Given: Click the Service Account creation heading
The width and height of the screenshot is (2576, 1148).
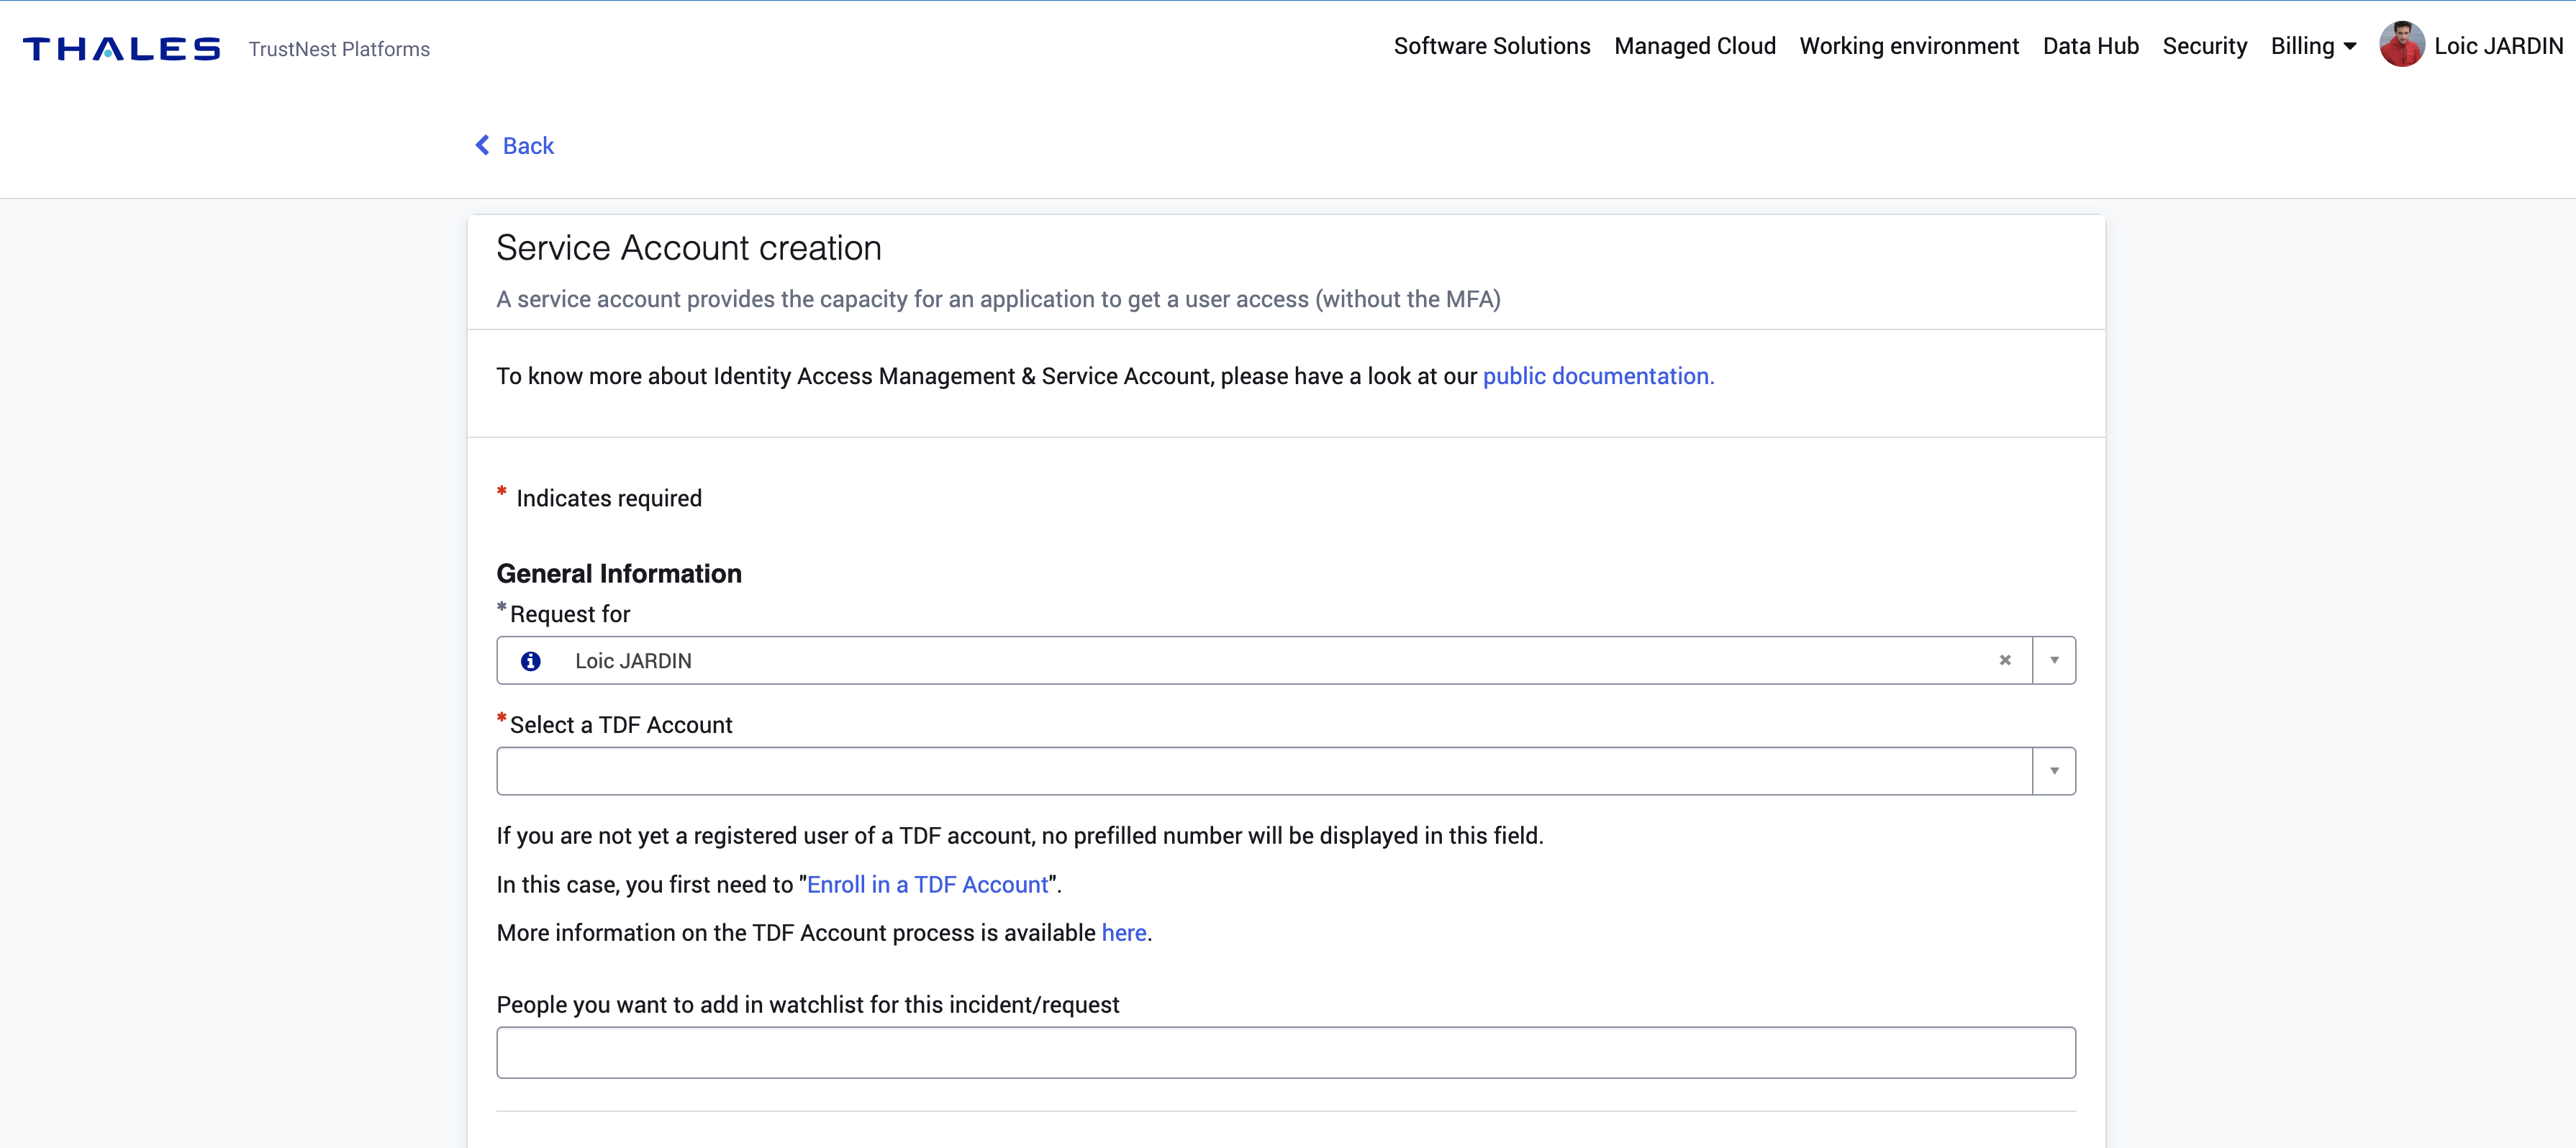Looking at the screenshot, I should (x=689, y=248).
